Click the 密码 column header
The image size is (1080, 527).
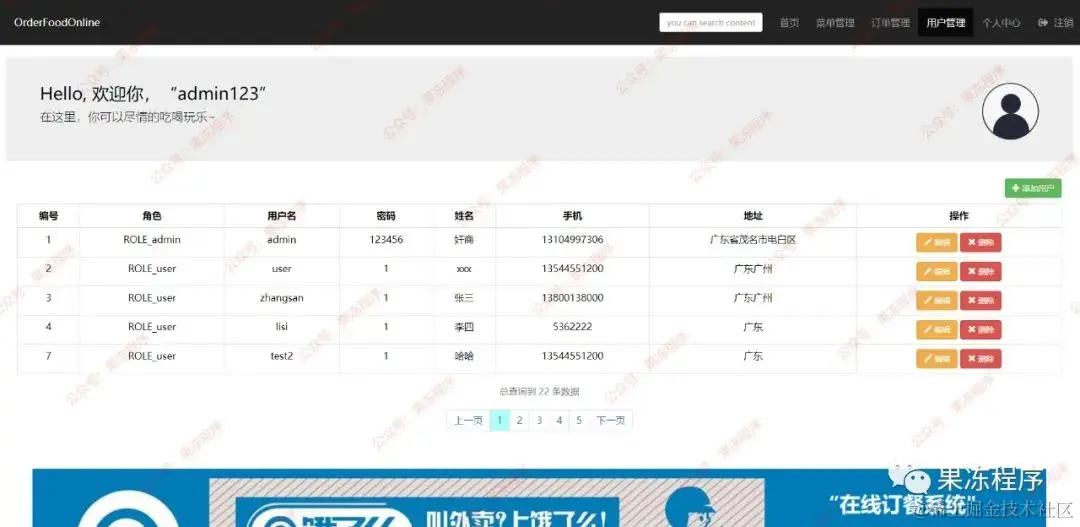click(386, 216)
